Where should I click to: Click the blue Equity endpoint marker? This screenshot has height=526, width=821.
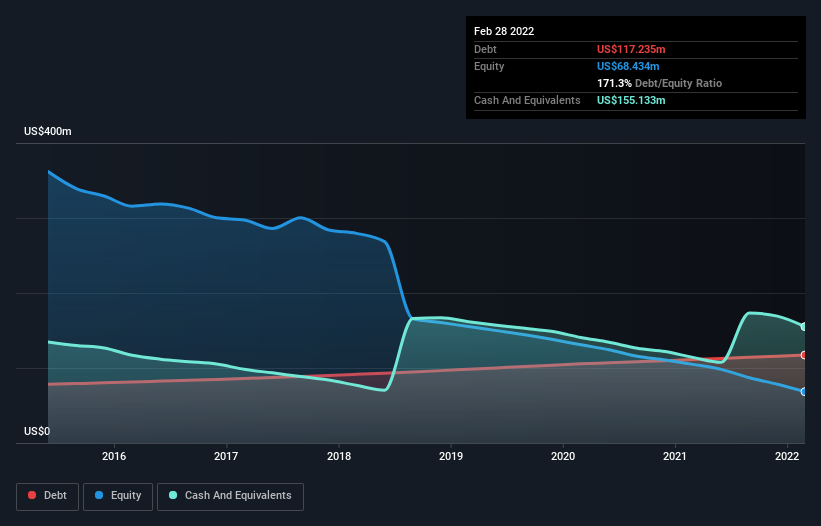[804, 391]
